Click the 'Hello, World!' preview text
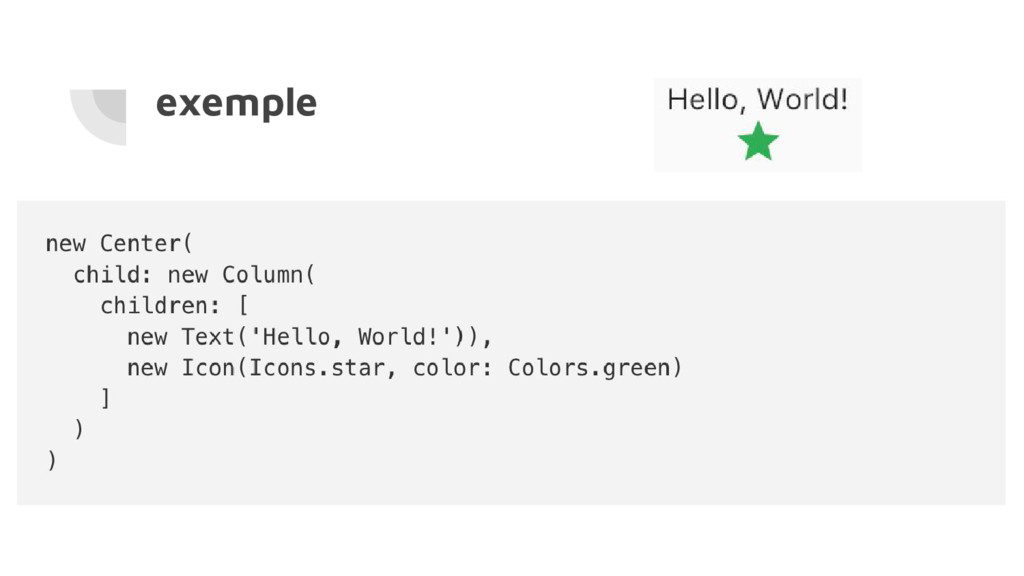The width and height of the screenshot is (1024, 576). pos(757,100)
